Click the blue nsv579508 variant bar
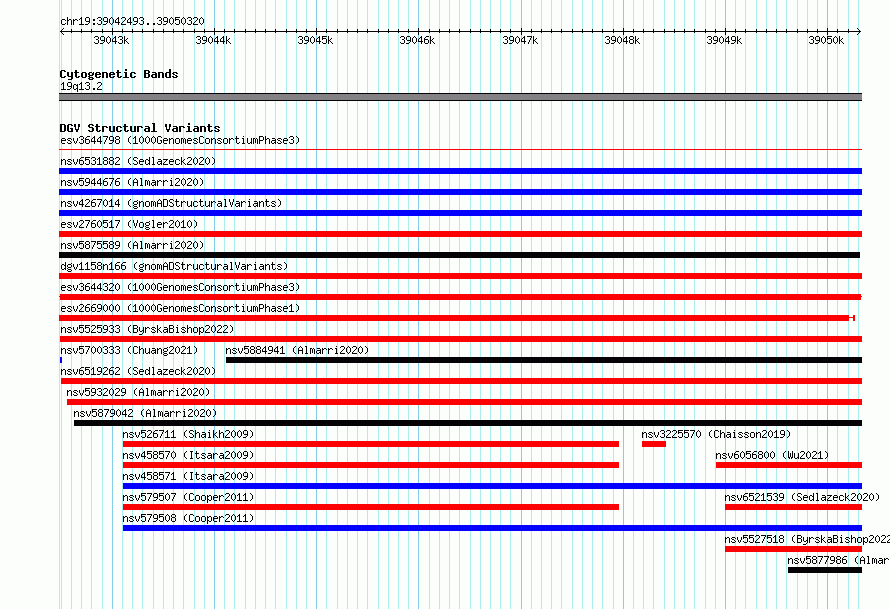890x609 pixels. click(492, 528)
